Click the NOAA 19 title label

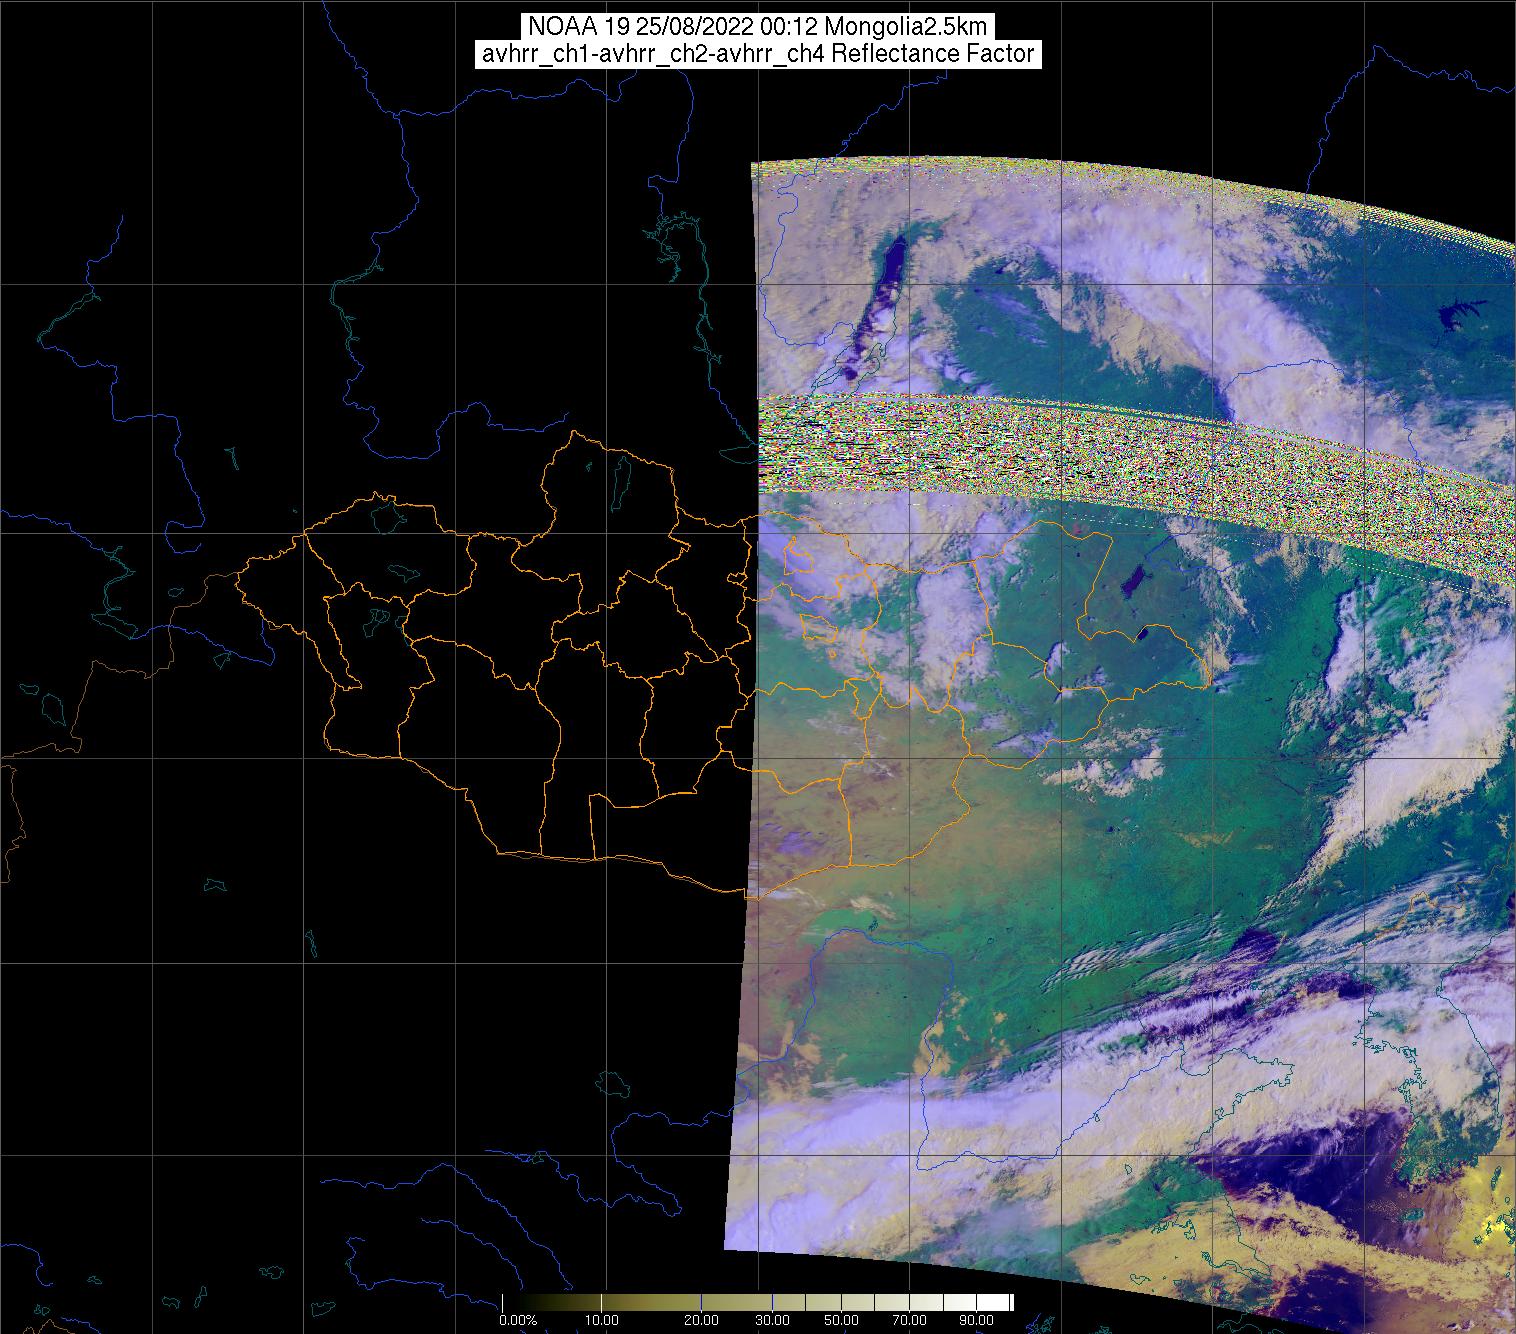click(757, 26)
